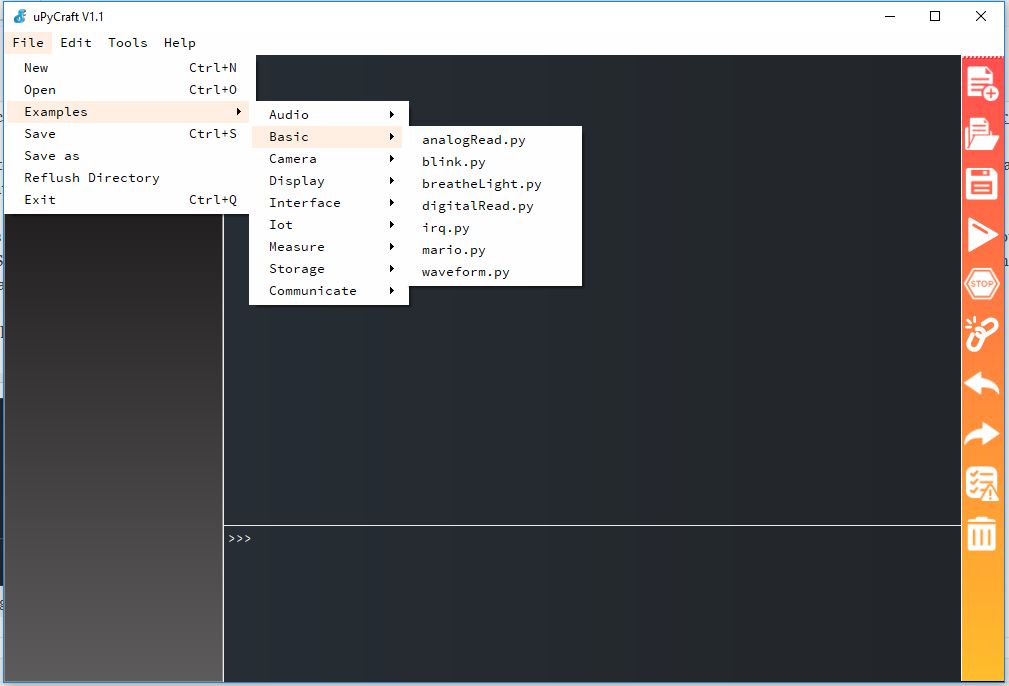
Task: Click the Clear trash can icon
Action: click(x=981, y=533)
